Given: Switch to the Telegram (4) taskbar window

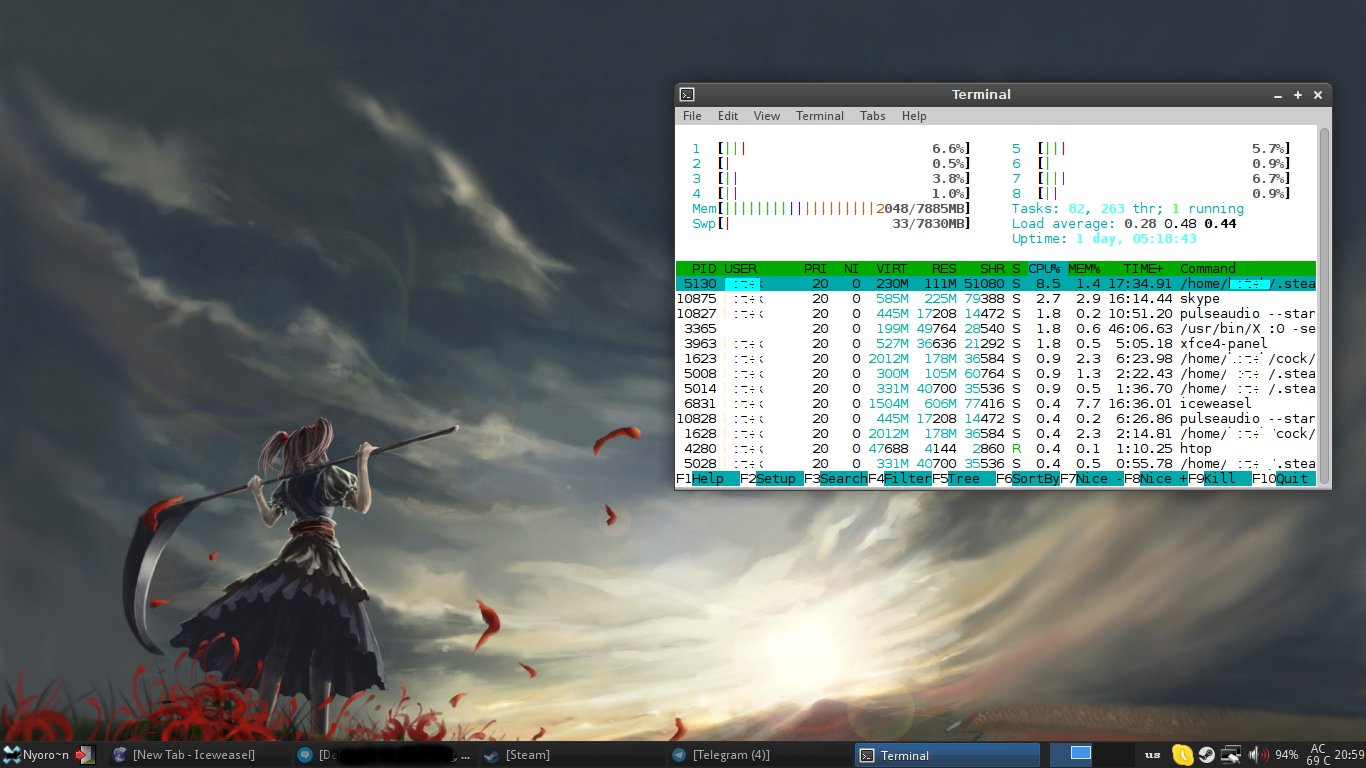Looking at the screenshot, I should [759, 755].
